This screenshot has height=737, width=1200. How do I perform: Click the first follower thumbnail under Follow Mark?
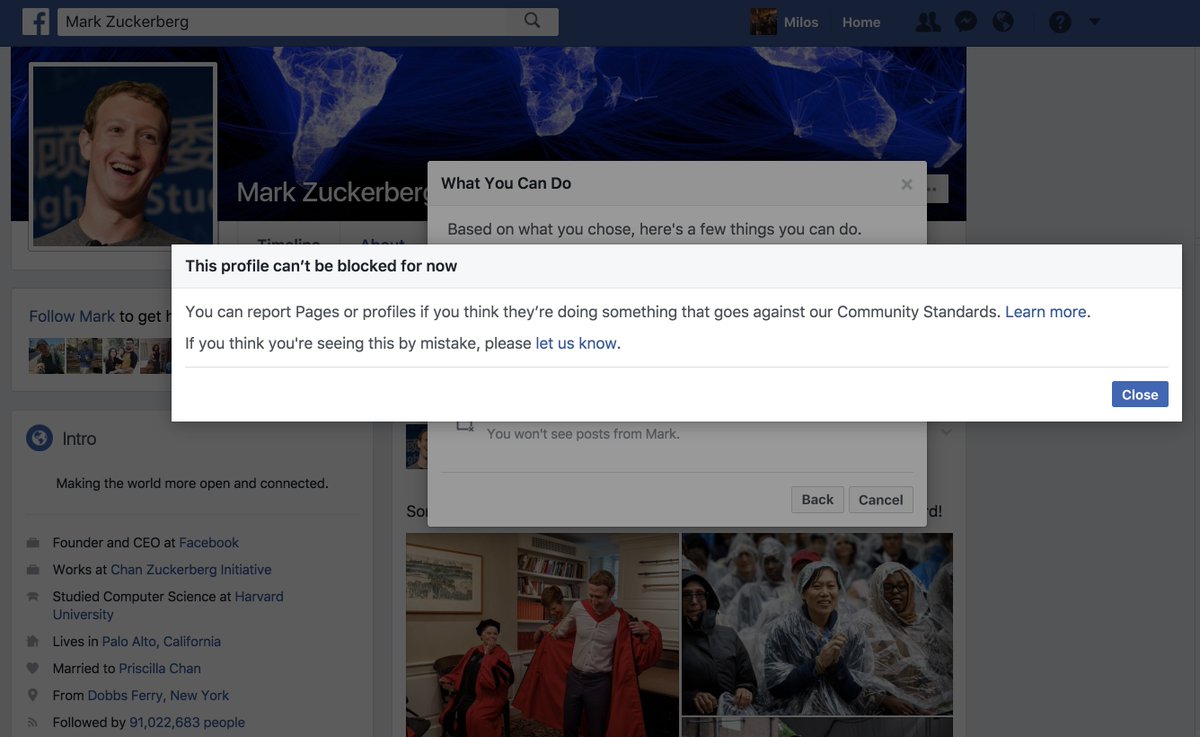pyautogui.click(x=46, y=356)
